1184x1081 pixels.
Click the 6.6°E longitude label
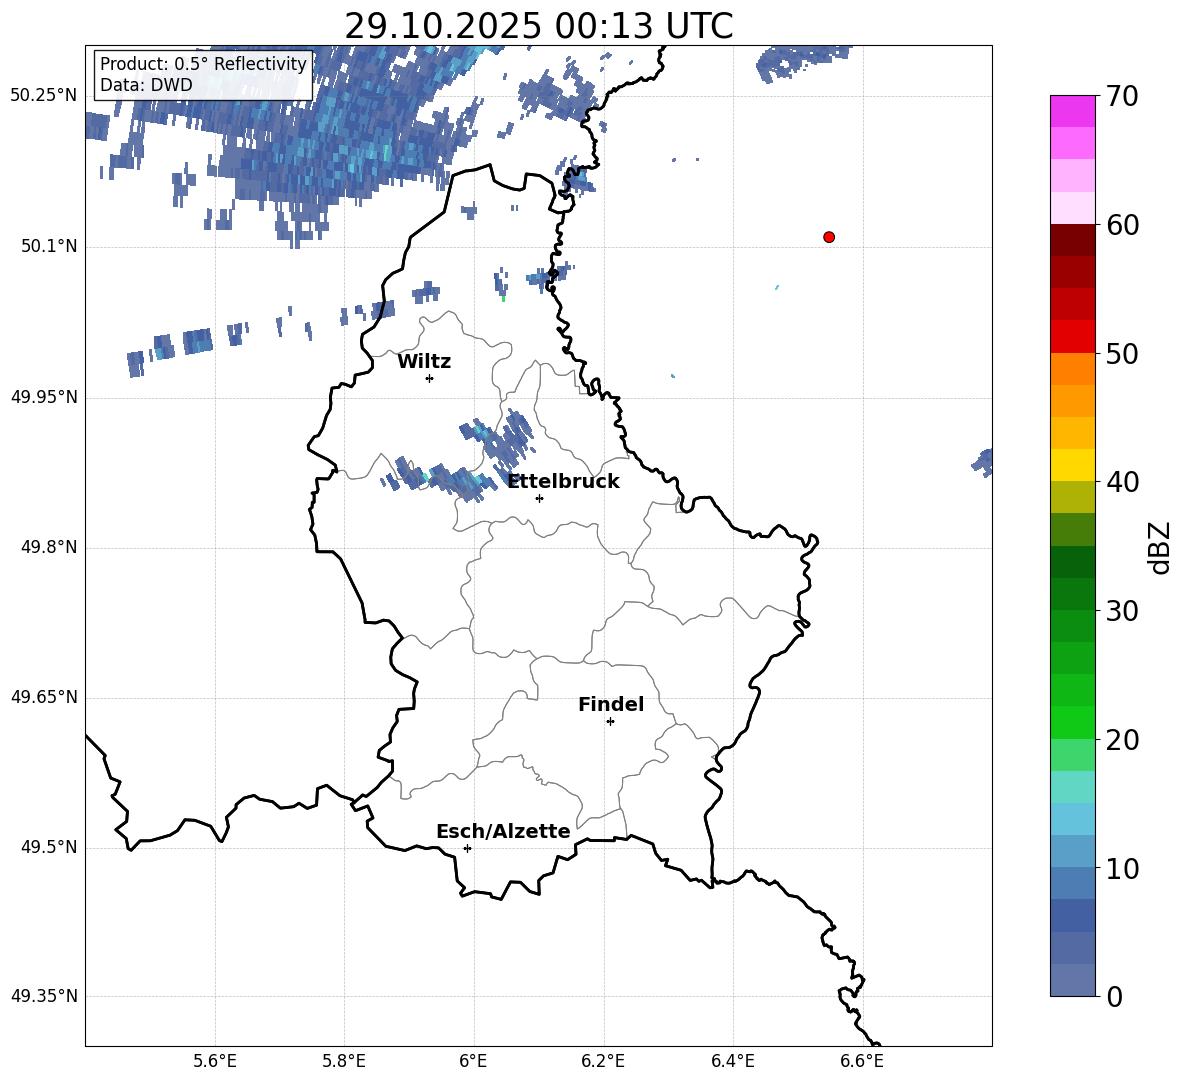pyautogui.click(x=862, y=1061)
